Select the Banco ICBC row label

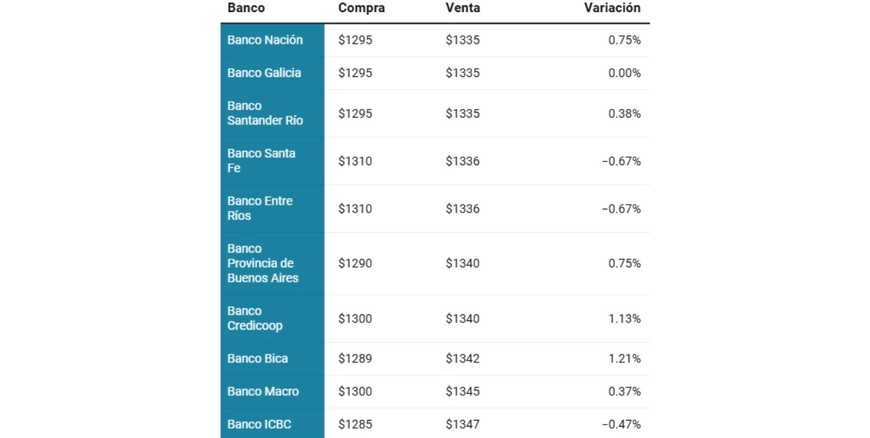tap(259, 424)
